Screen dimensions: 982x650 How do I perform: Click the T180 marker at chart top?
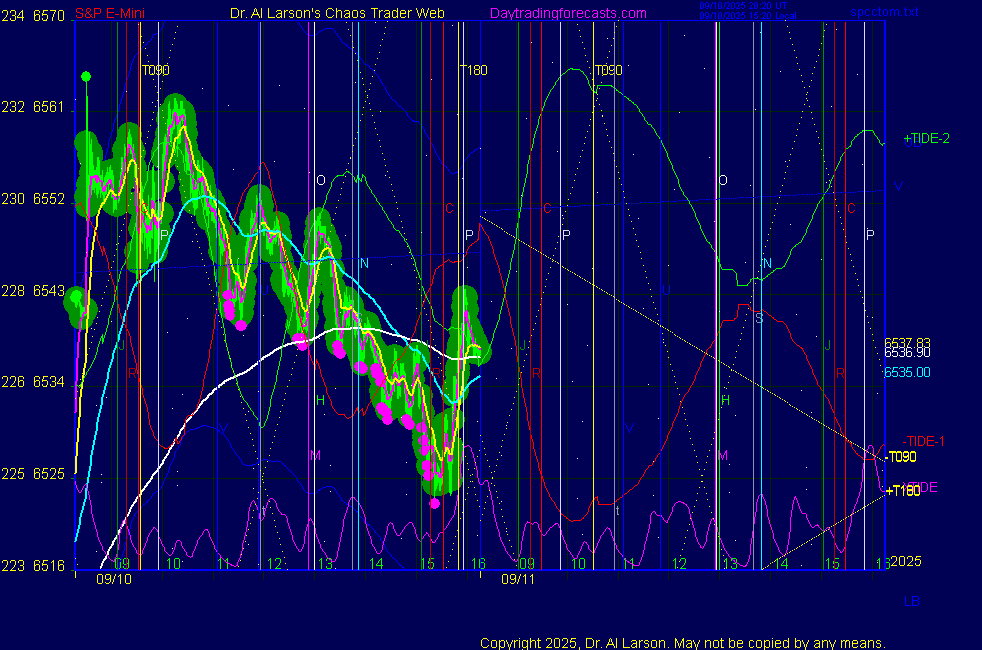(x=473, y=70)
